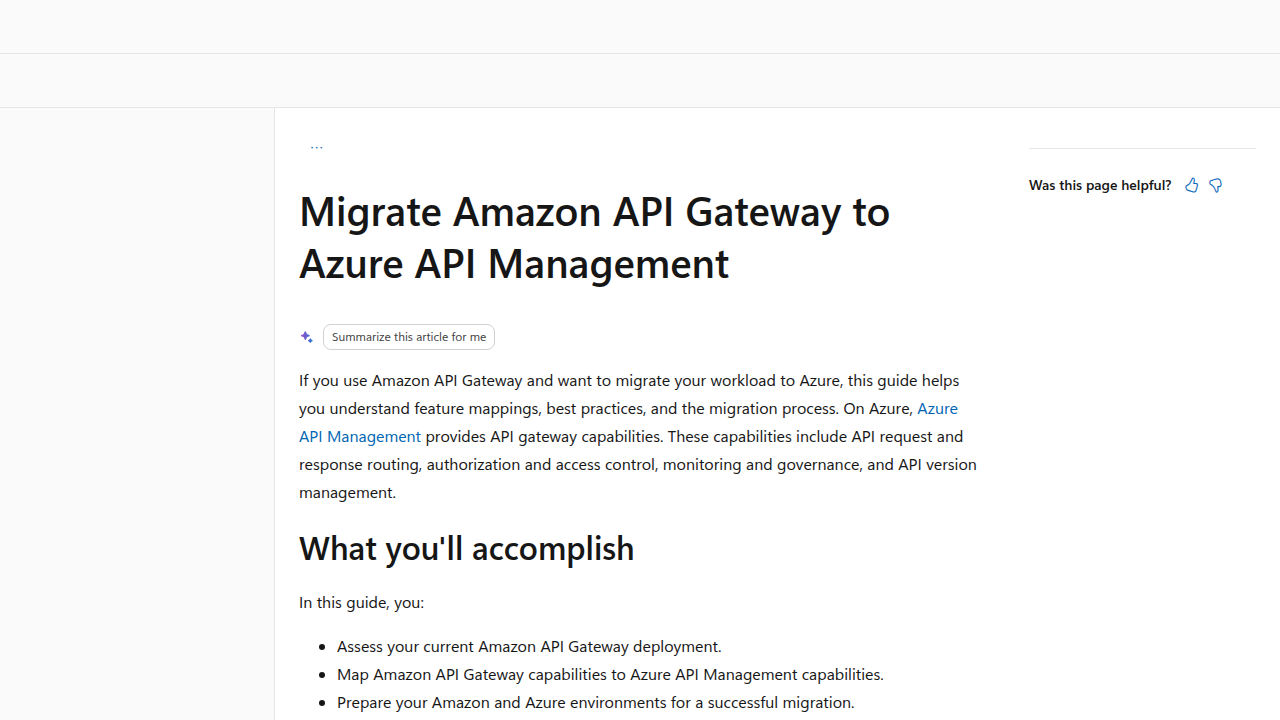This screenshot has height=720, width=1280.
Task: Click bullet starting 'Map Amazon API Gateway capabilities'
Action: [610, 674]
